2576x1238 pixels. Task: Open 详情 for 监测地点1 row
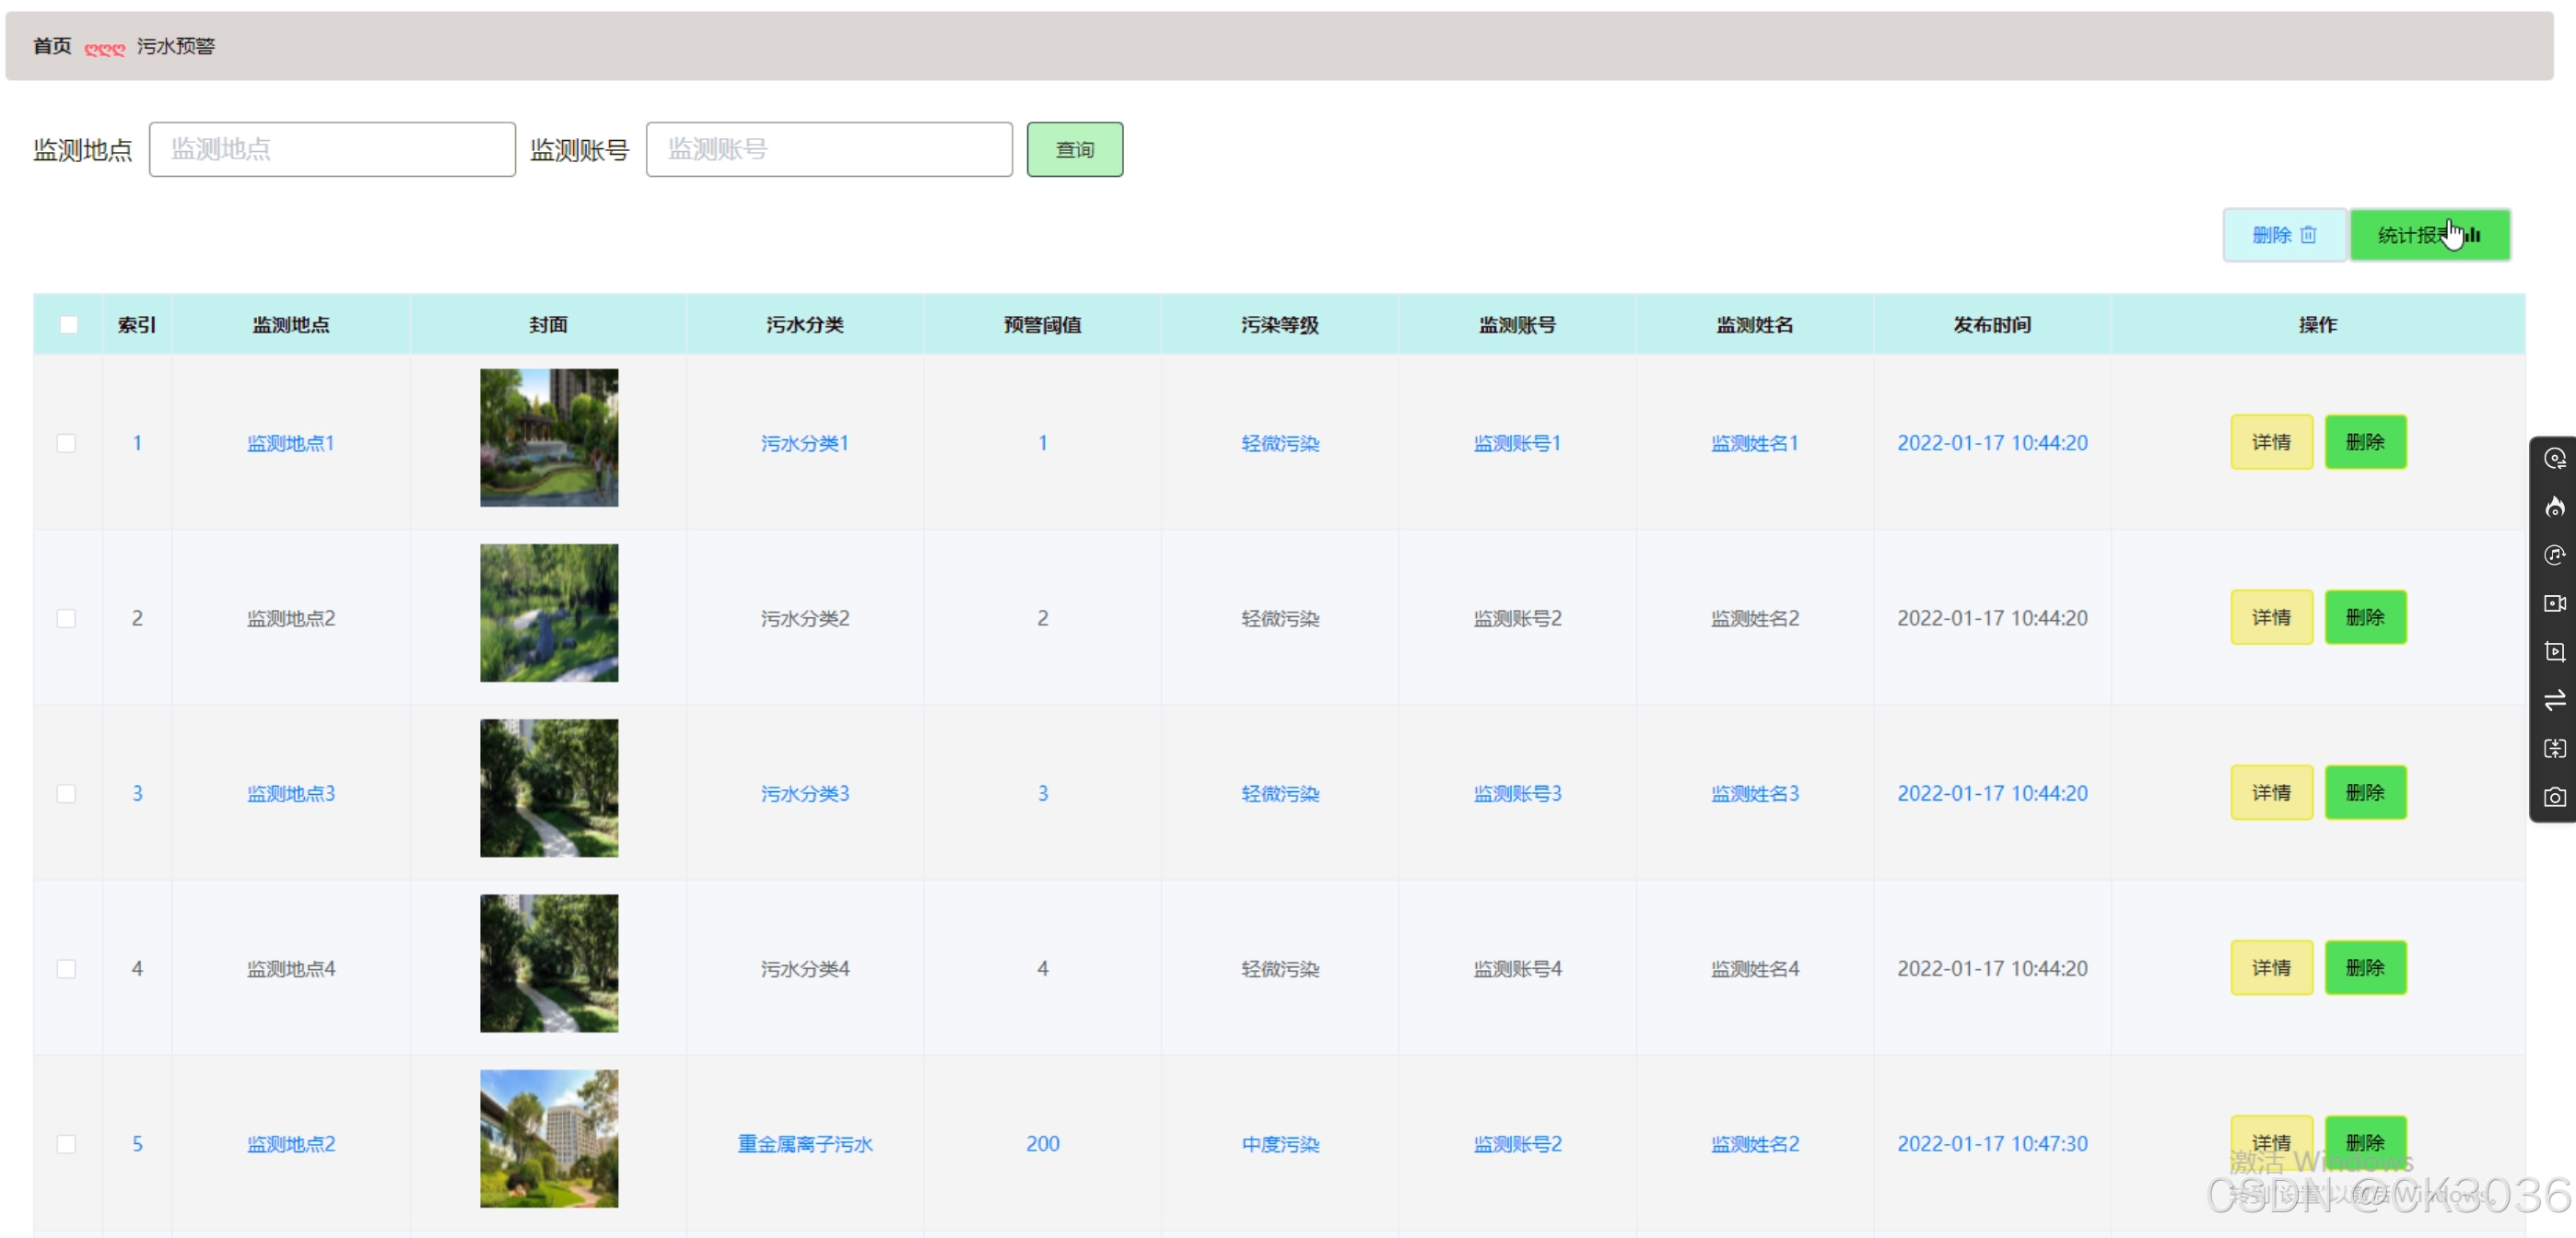point(2270,442)
